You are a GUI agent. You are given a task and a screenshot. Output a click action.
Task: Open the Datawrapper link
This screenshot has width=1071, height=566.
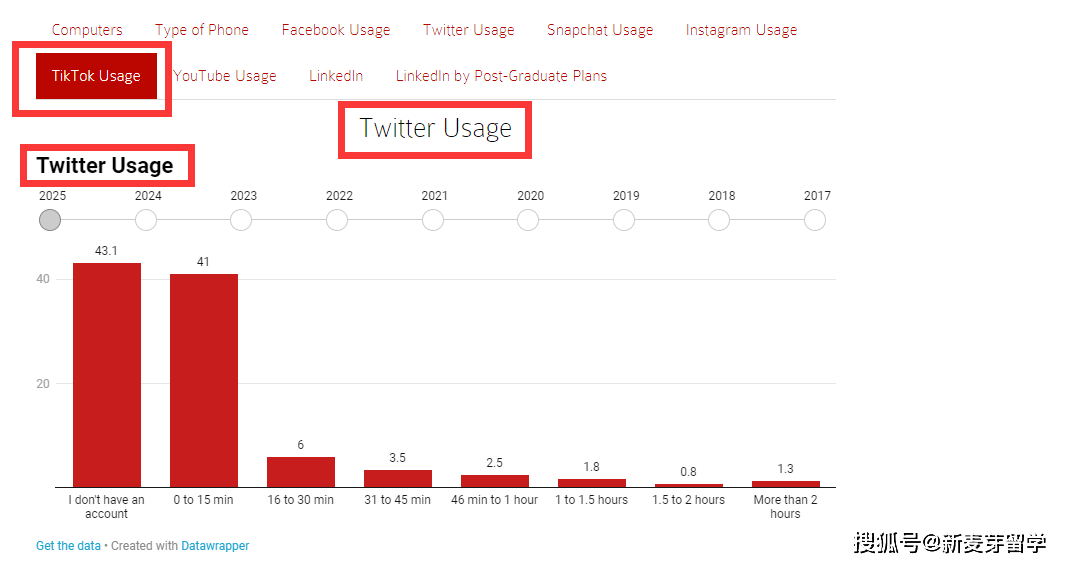215,546
